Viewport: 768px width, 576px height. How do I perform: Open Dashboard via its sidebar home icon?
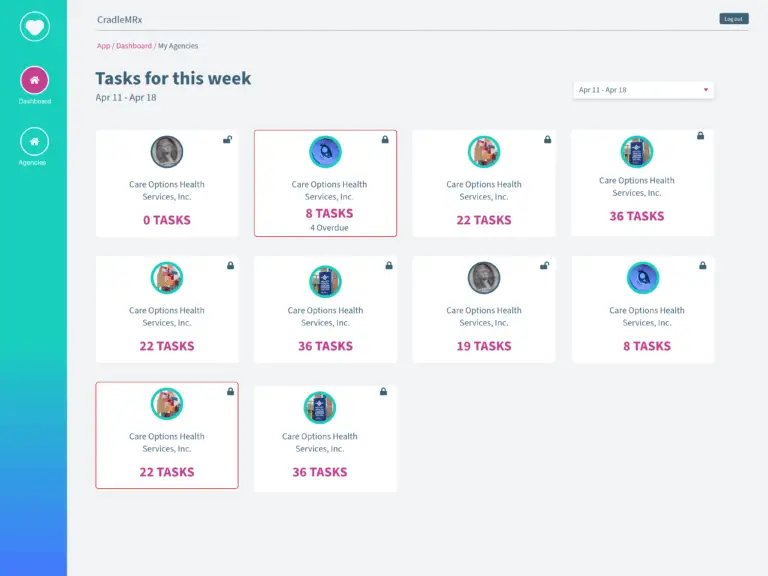coord(34,80)
